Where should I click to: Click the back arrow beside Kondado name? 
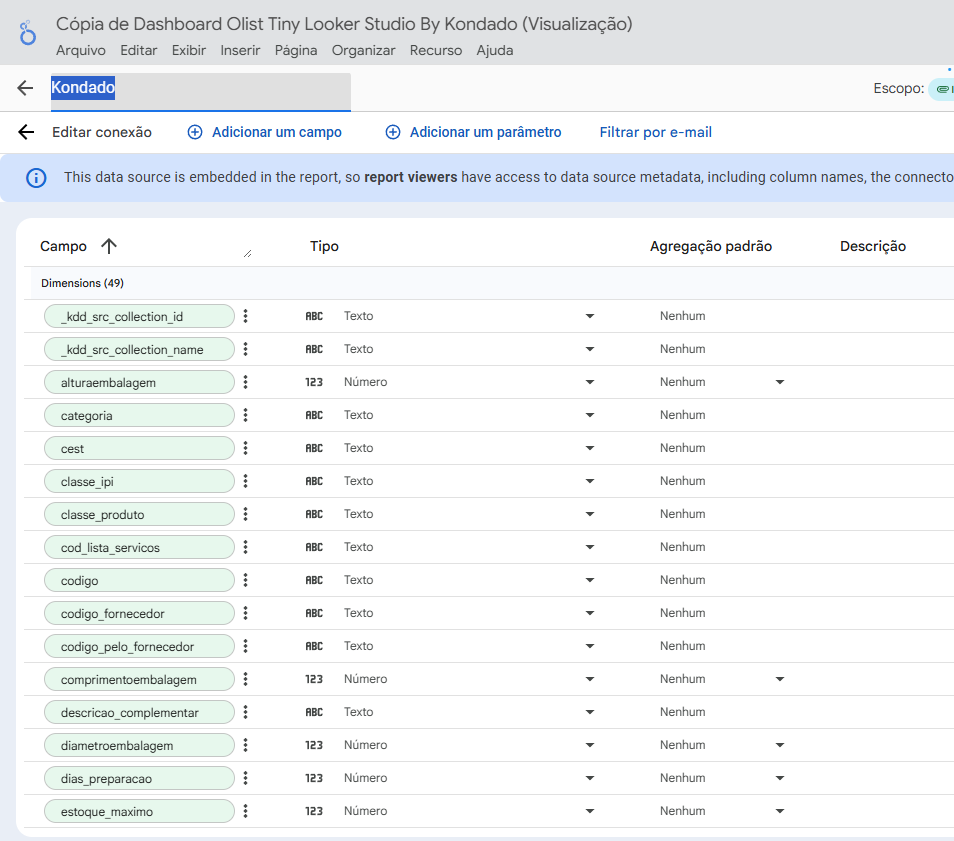[x=26, y=89]
